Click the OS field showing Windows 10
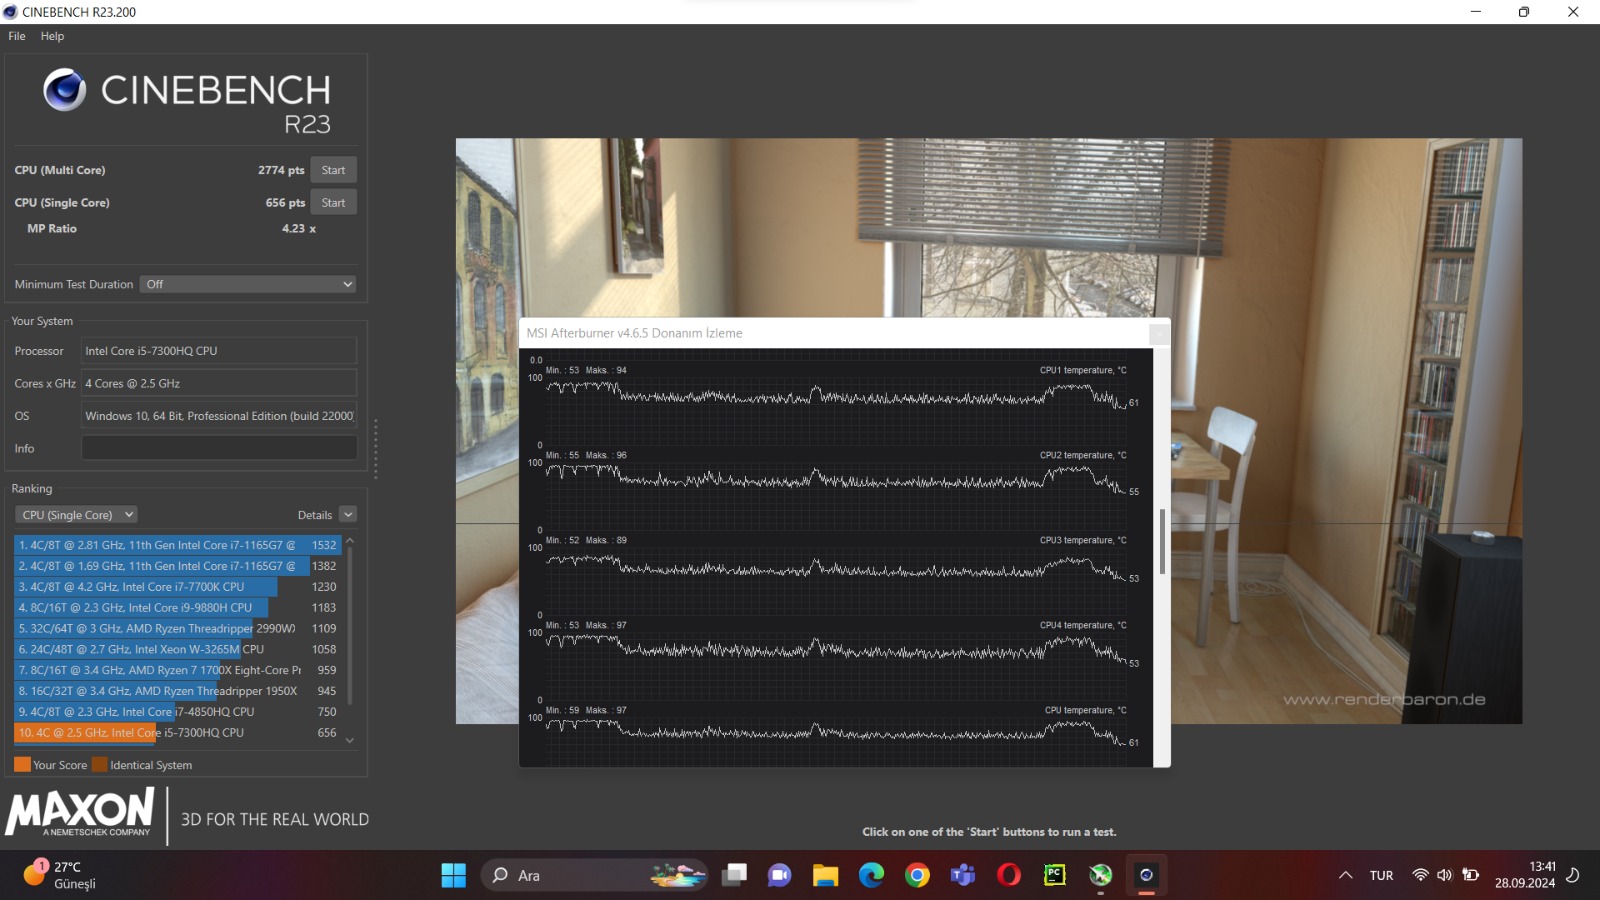Screen dimensions: 1600x900 (x=219, y=416)
